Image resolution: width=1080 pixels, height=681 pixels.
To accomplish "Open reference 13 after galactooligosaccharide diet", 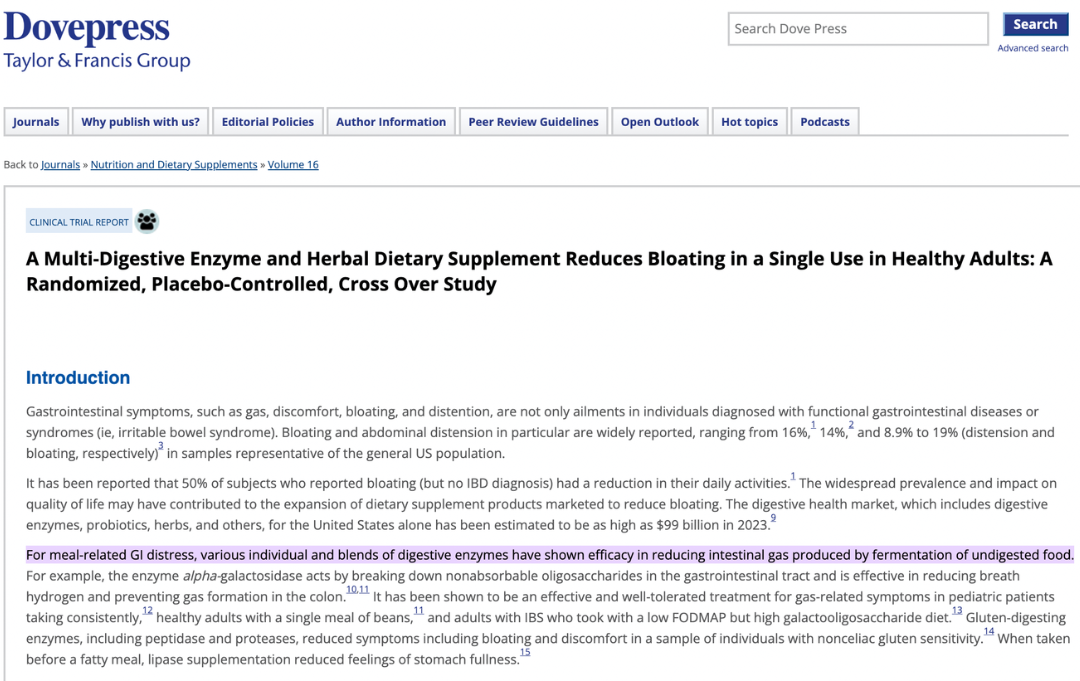I will tap(957, 610).
